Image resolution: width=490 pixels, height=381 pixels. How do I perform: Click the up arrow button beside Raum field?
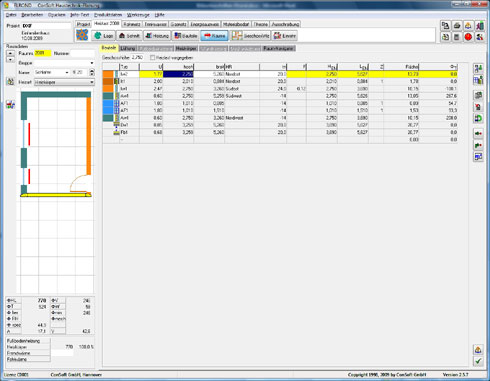10,53
